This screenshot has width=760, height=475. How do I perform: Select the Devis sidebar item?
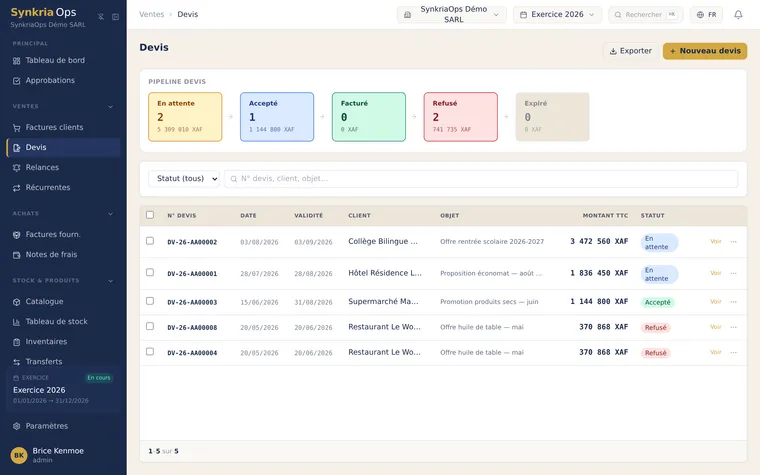(63, 147)
